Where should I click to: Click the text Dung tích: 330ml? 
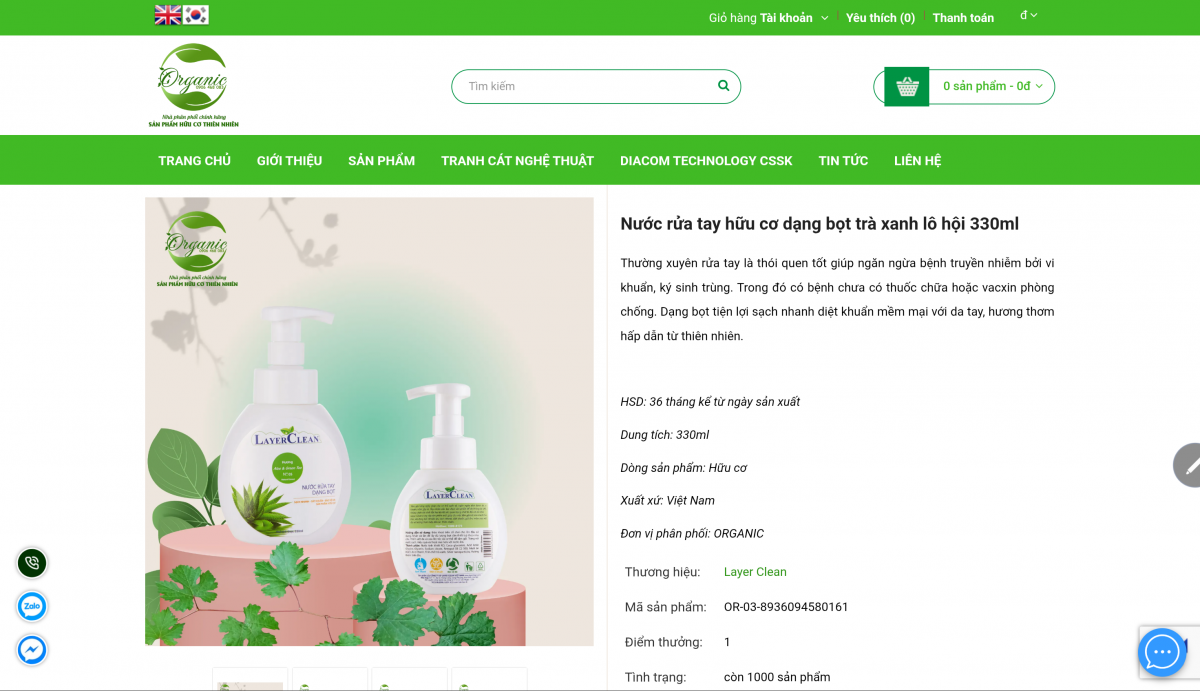point(665,435)
